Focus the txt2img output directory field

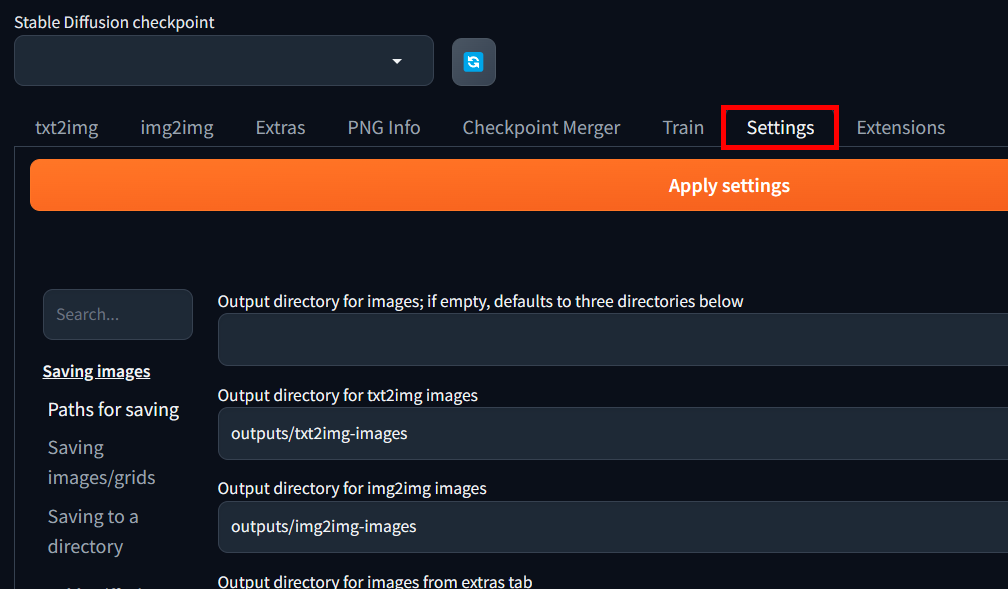pos(612,433)
